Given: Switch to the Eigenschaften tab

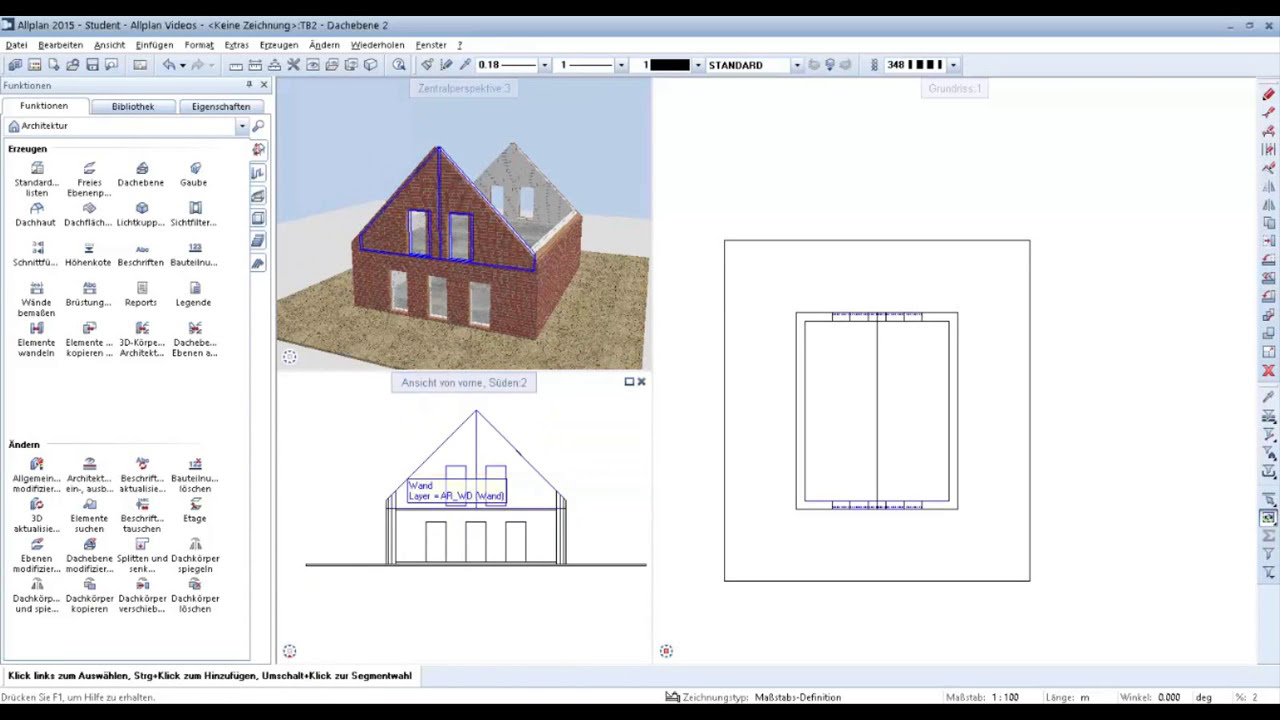Looking at the screenshot, I should (221, 106).
